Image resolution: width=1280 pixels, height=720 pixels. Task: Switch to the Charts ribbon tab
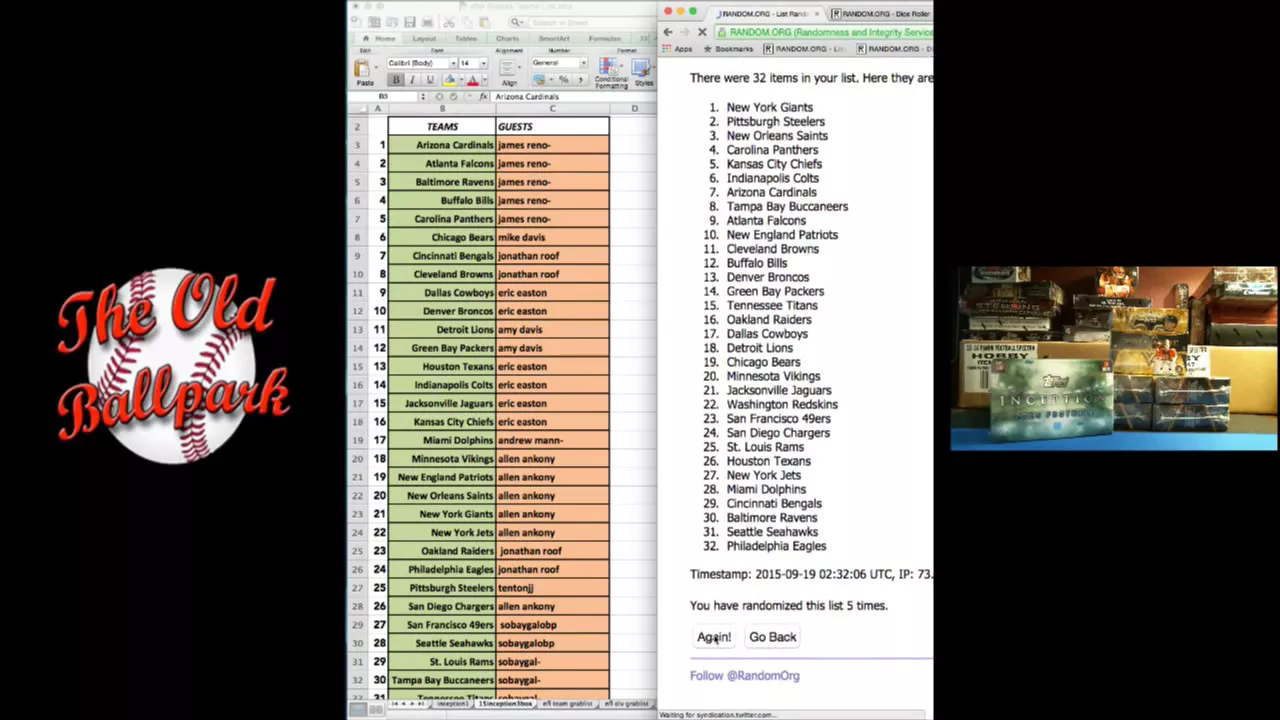pyautogui.click(x=507, y=38)
